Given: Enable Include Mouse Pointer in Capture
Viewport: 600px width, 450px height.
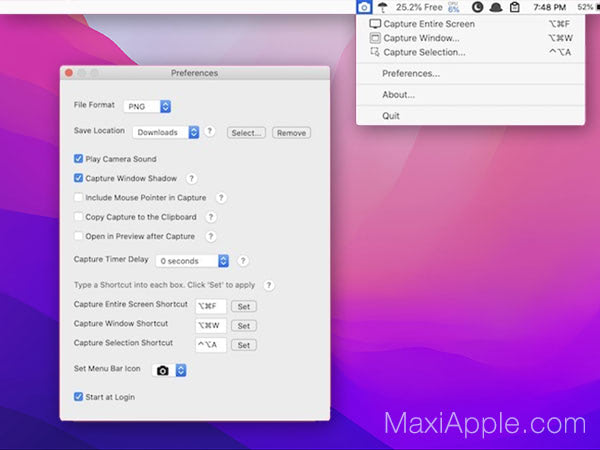Looking at the screenshot, I should [78, 197].
